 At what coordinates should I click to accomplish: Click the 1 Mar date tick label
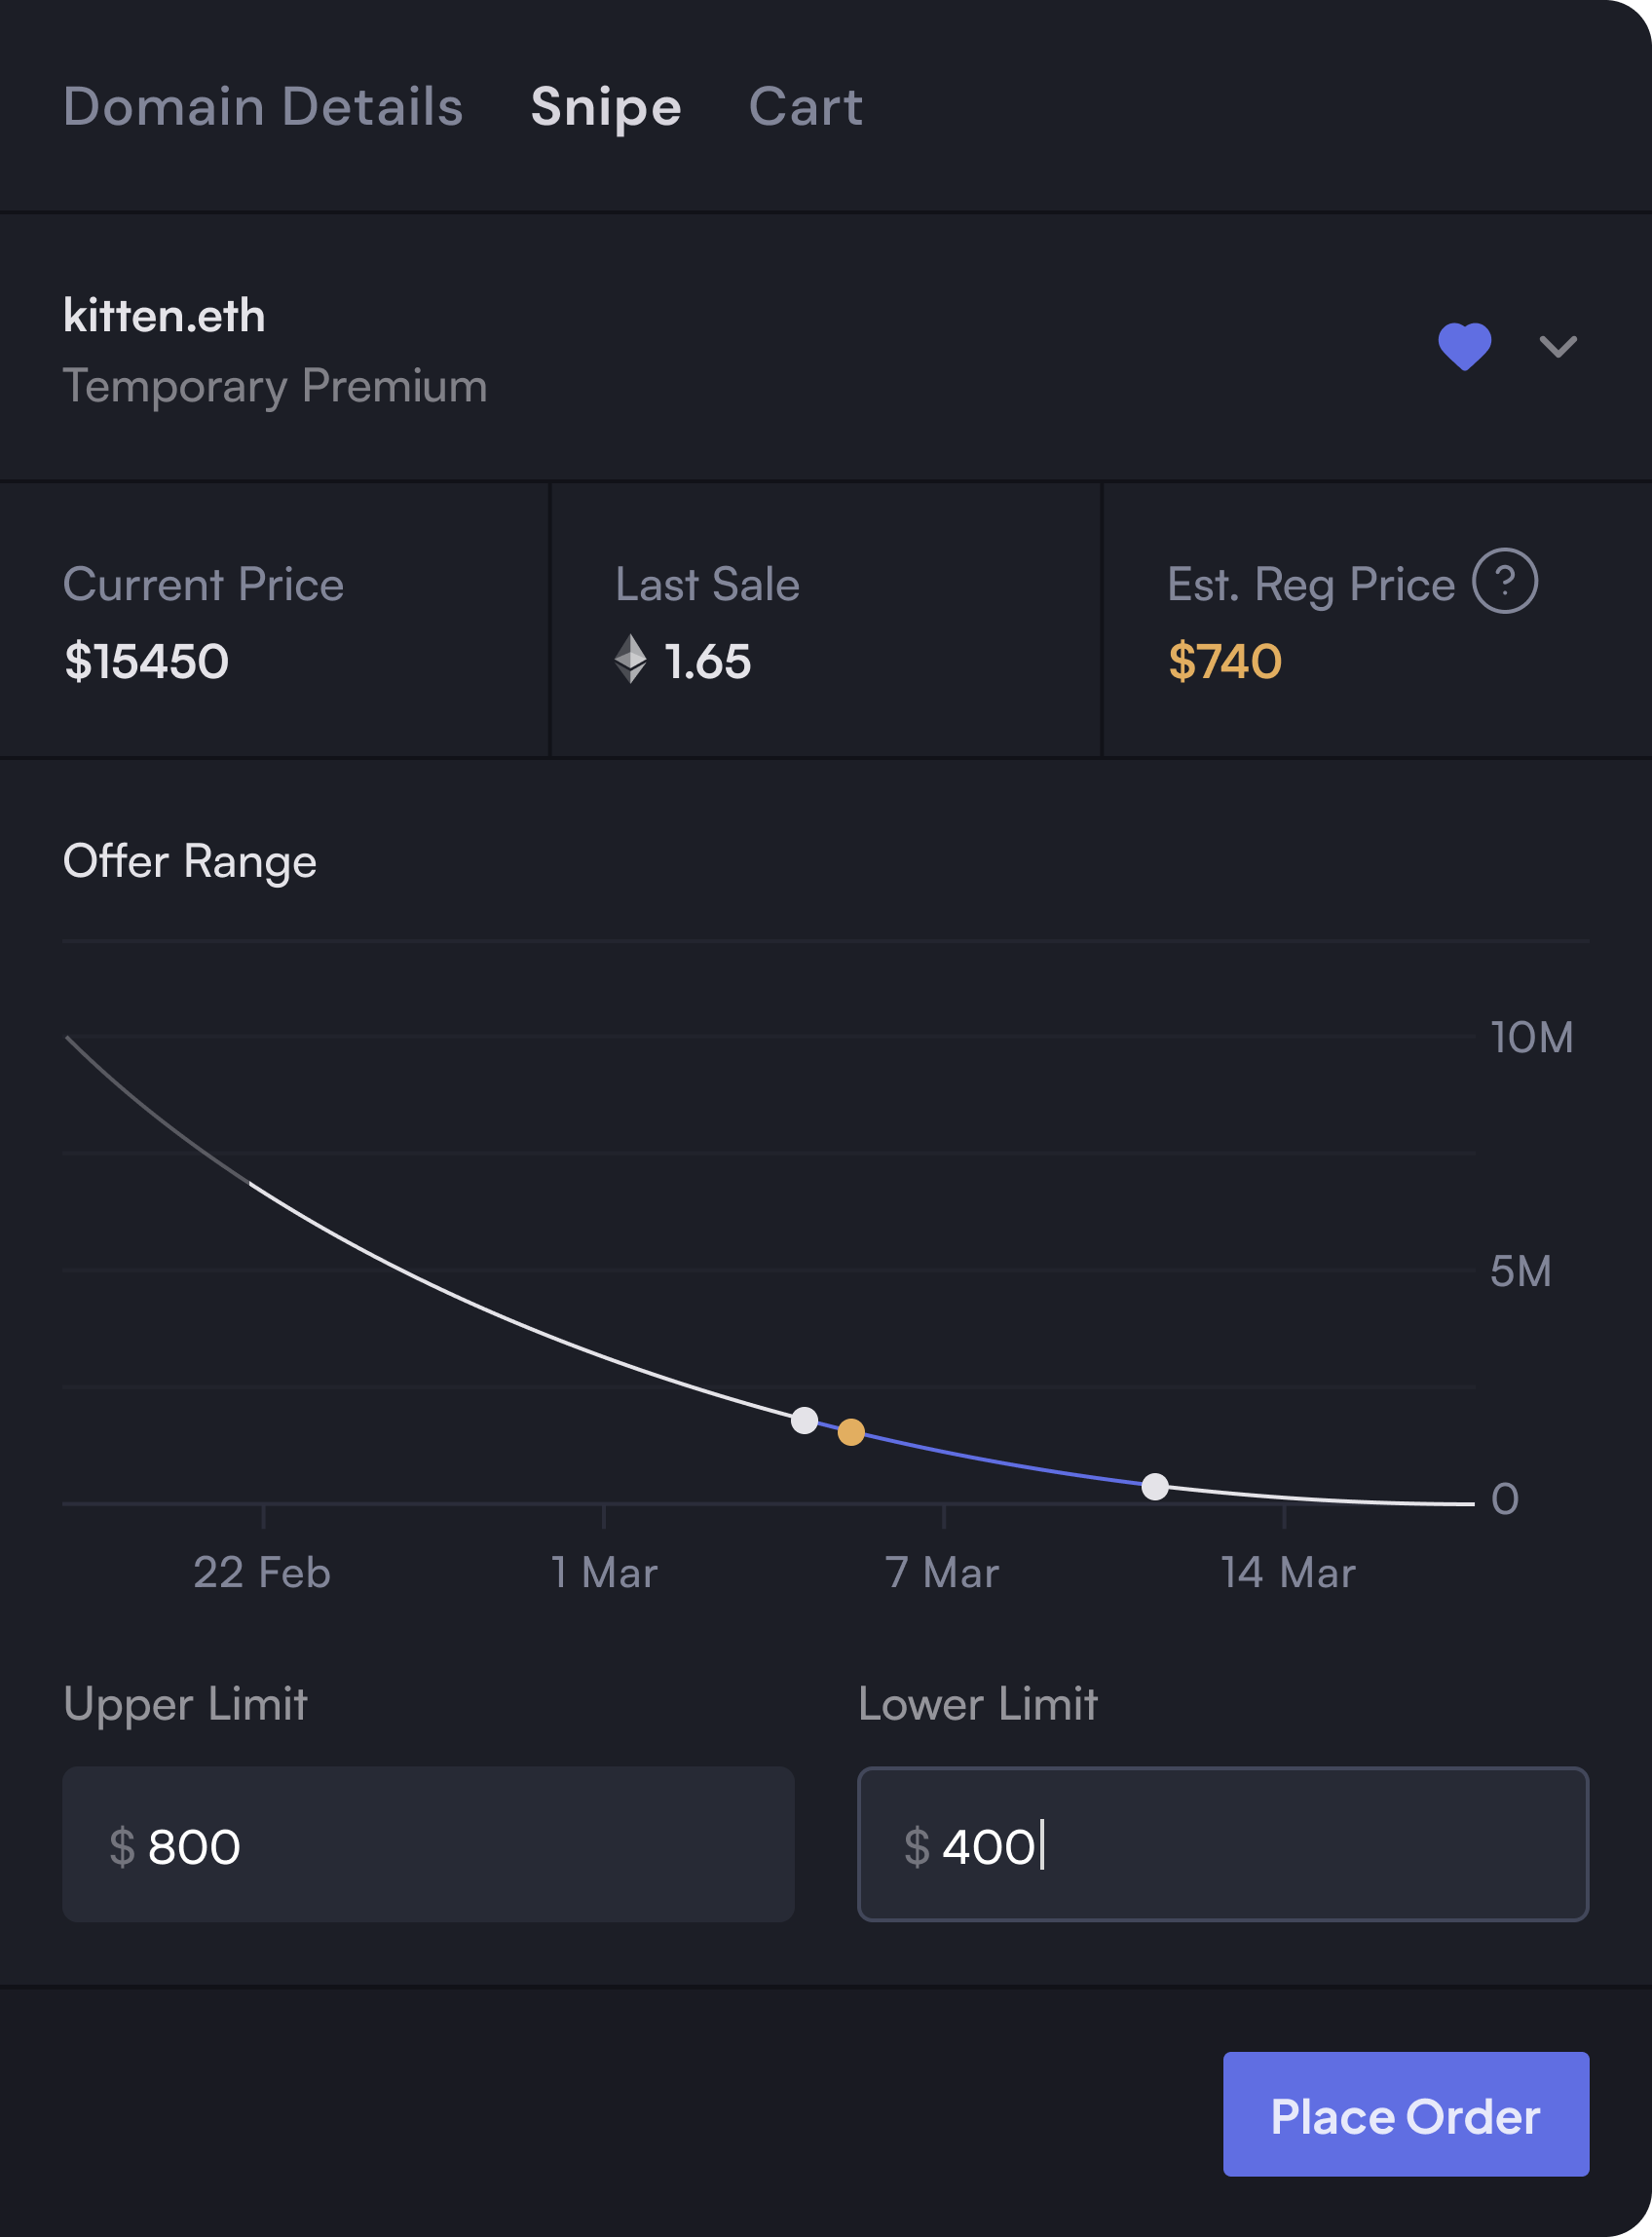click(x=604, y=1572)
